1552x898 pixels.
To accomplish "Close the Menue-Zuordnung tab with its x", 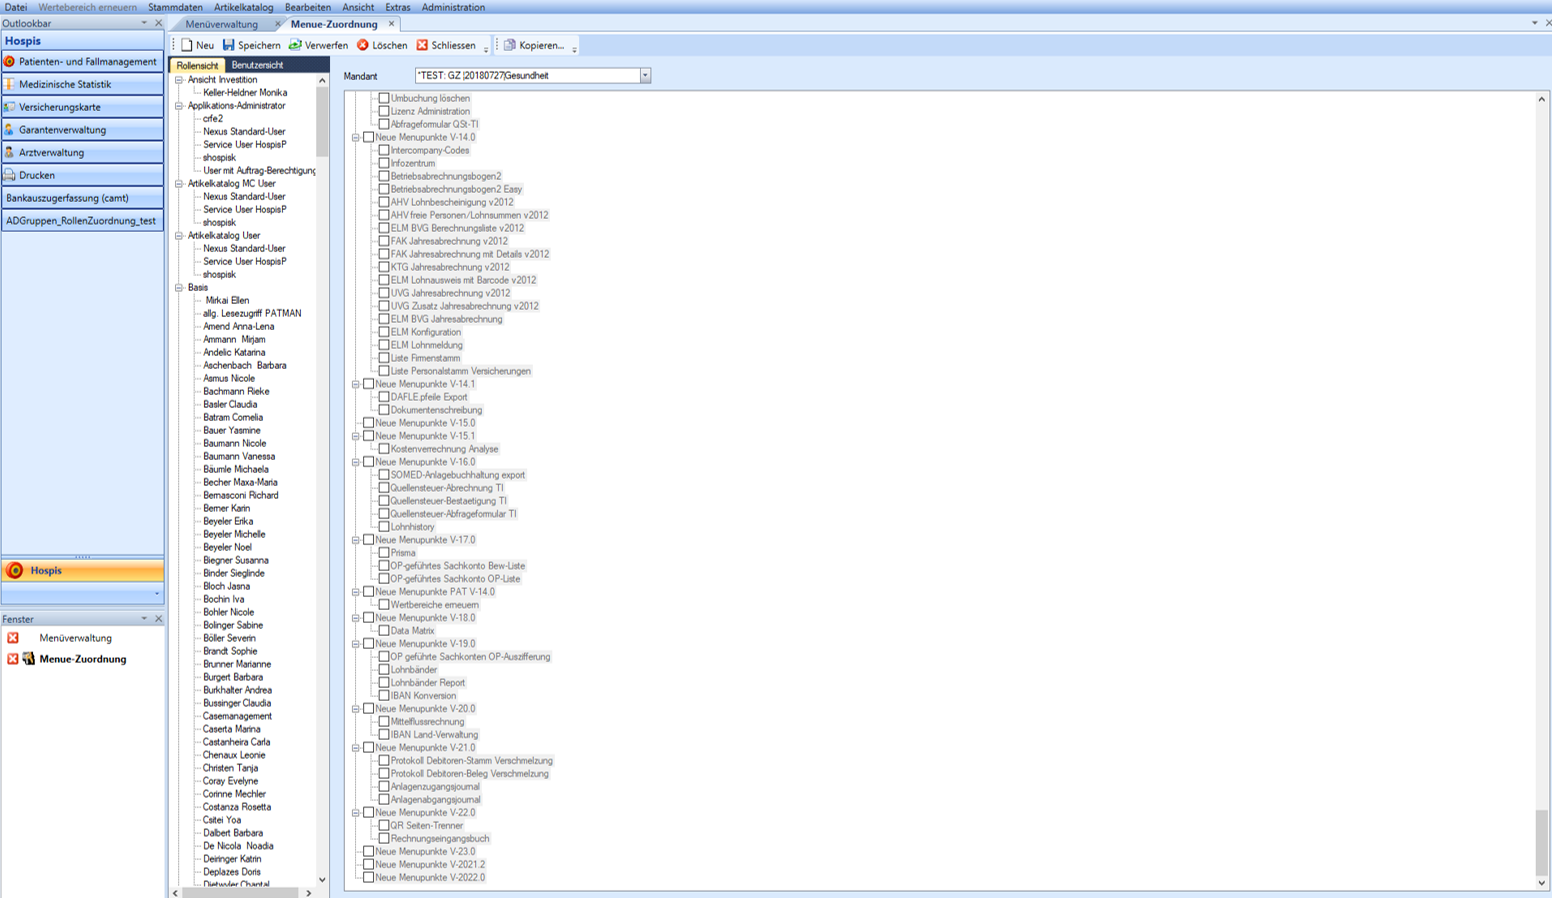I will pyautogui.click(x=391, y=24).
